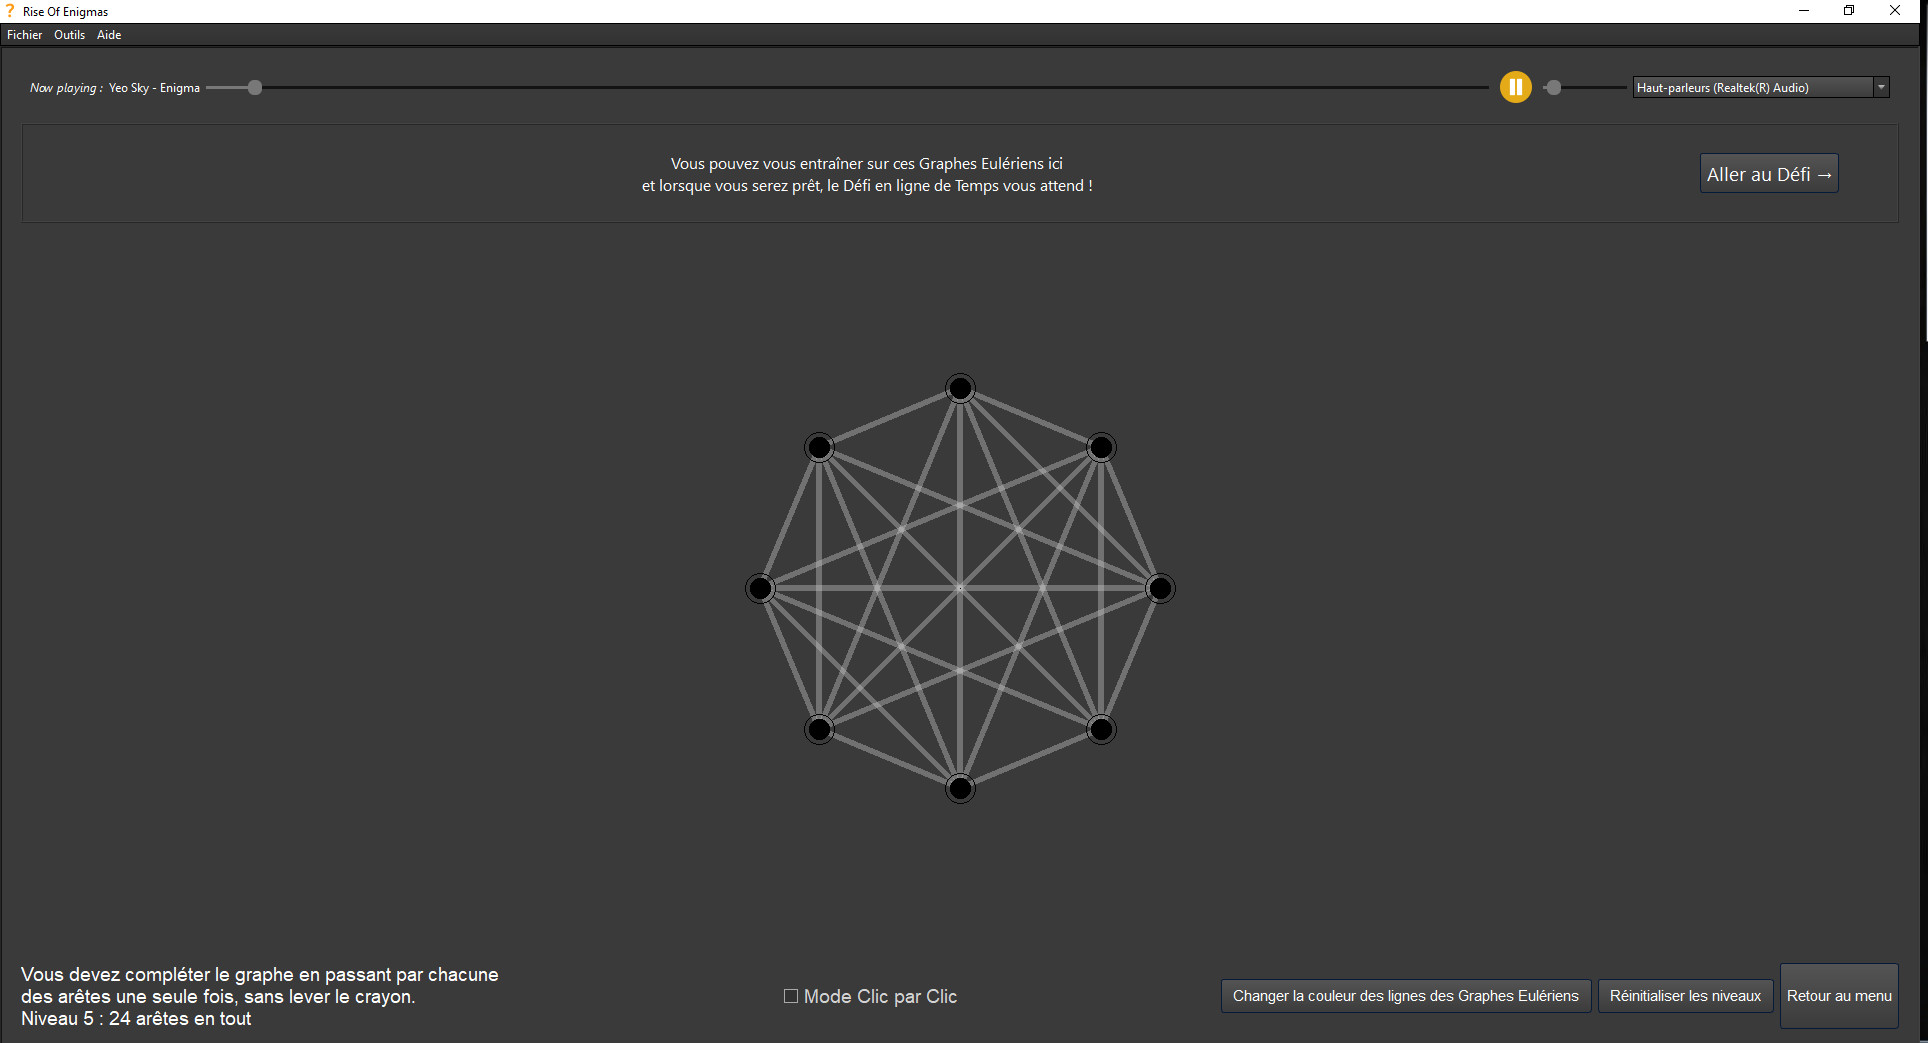The image size is (1928, 1043).
Task: Pause the currently playing music
Action: pyautogui.click(x=1515, y=87)
